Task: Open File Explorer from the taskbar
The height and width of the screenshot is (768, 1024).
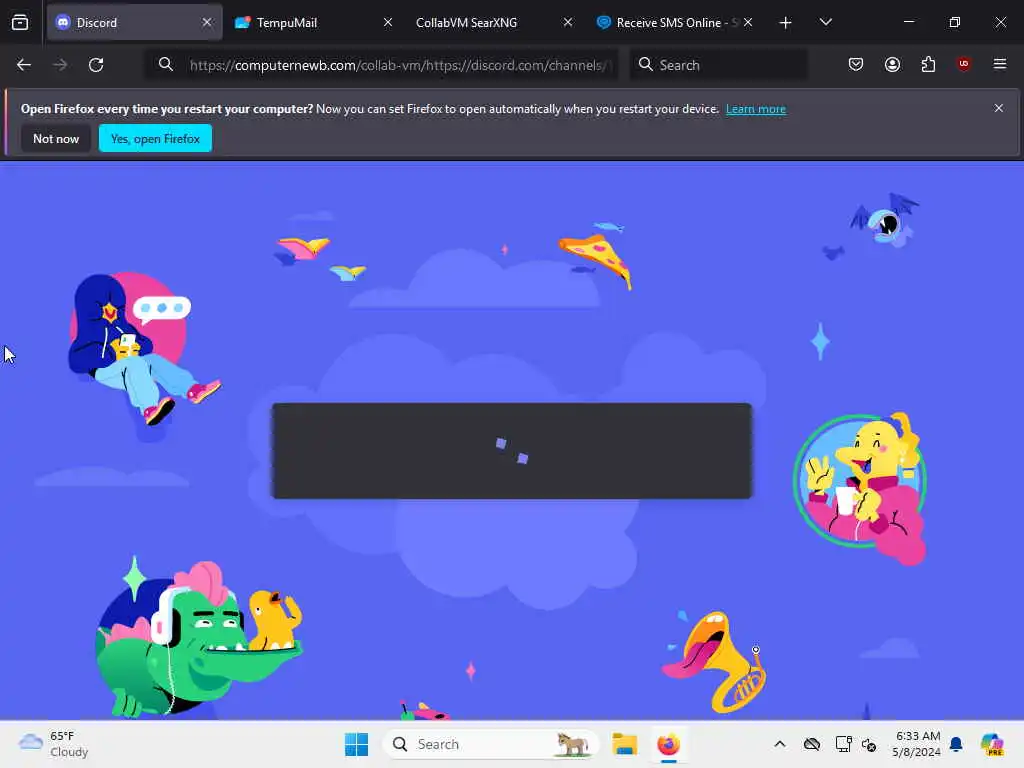Action: [x=624, y=744]
